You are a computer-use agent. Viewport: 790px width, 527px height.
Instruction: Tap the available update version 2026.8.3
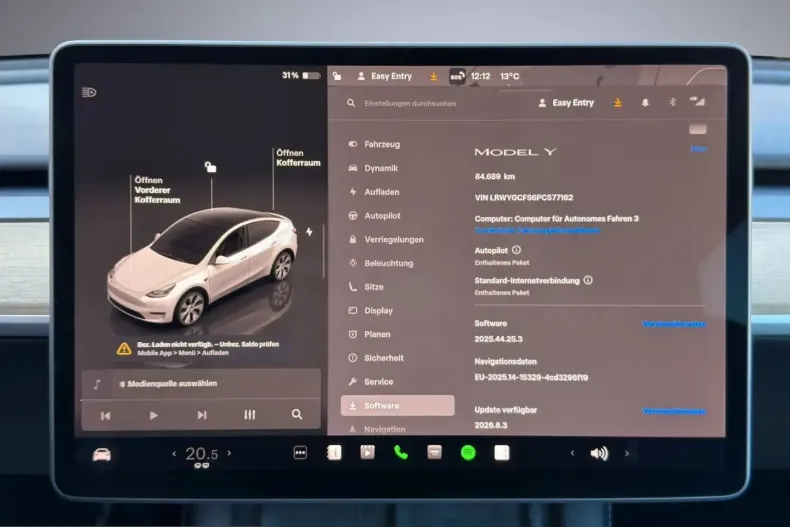click(491, 426)
